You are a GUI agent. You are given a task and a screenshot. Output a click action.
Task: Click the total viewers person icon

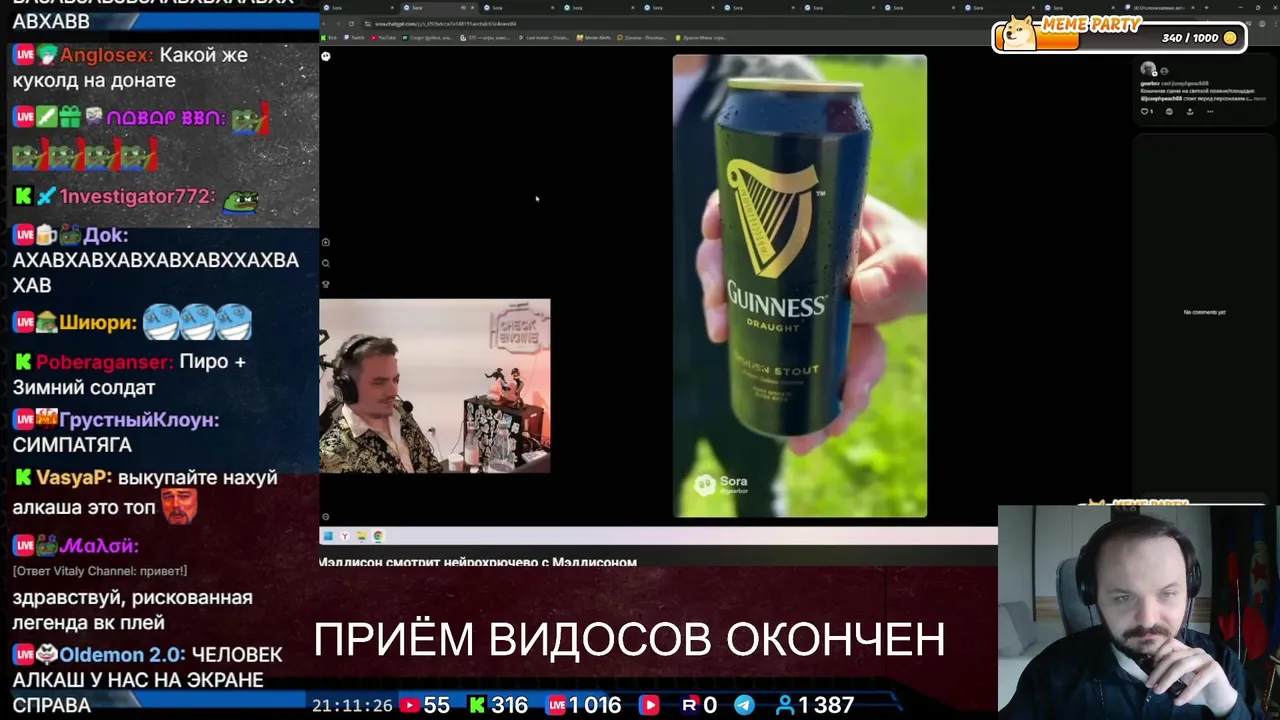(x=785, y=705)
